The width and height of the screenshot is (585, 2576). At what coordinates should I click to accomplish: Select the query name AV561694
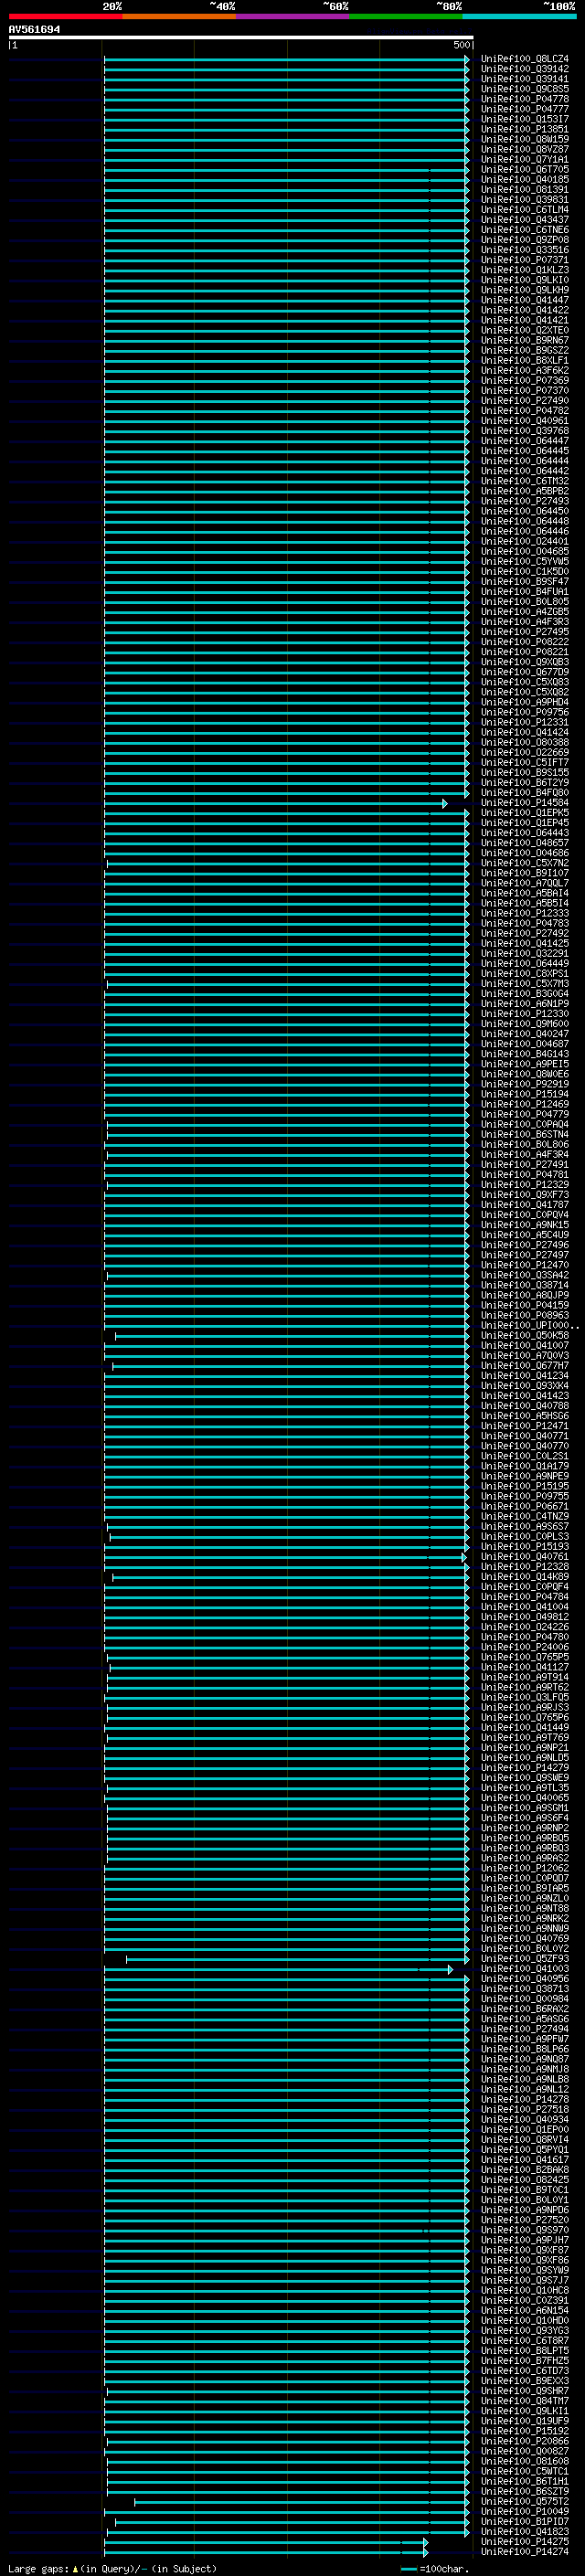click(34, 30)
